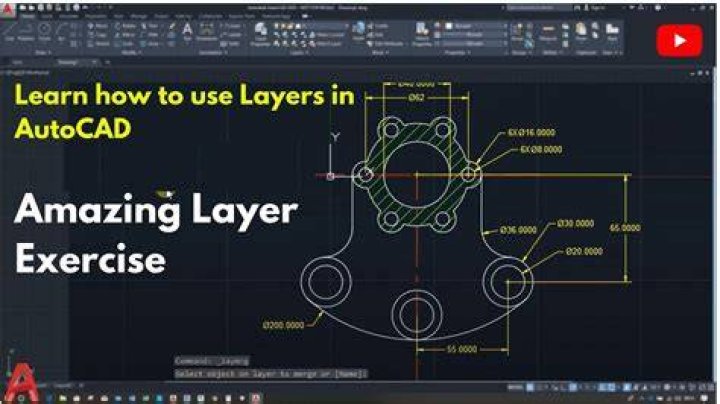This screenshot has height=404, width=720.
Task: Click the Paste tool in Clipboard panel
Action: 581,32
